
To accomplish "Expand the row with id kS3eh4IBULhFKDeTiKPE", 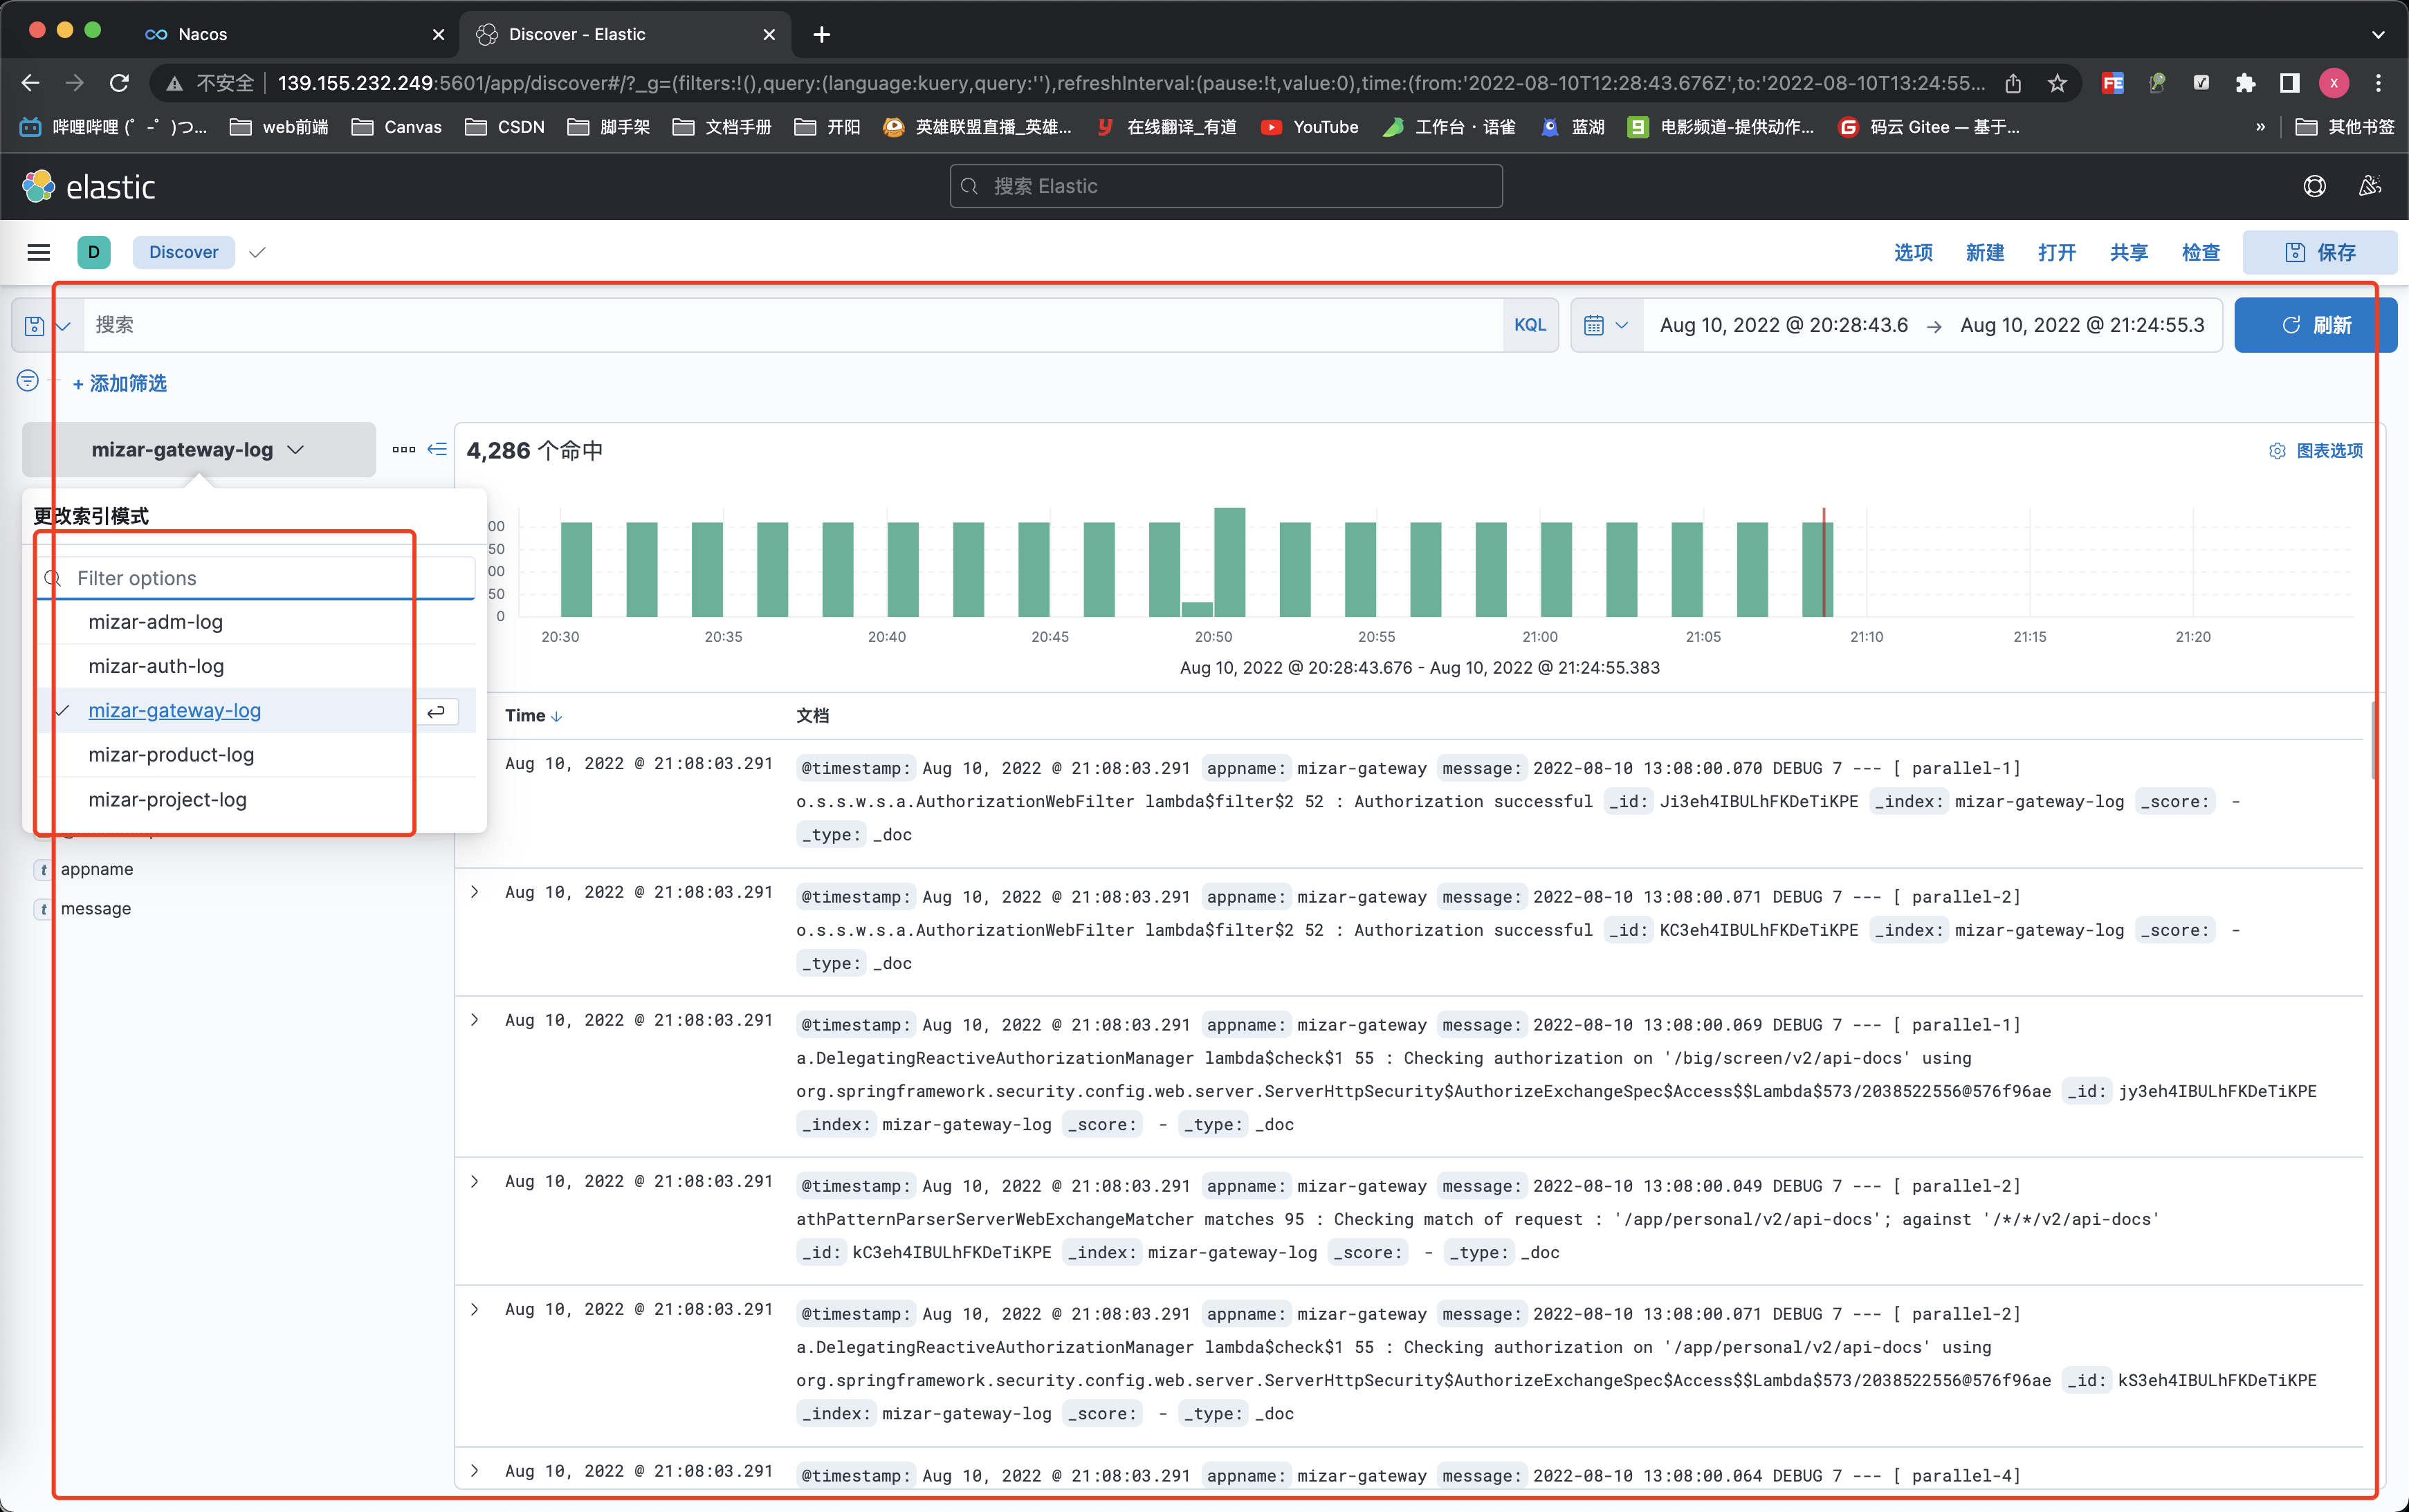I will (x=474, y=1309).
